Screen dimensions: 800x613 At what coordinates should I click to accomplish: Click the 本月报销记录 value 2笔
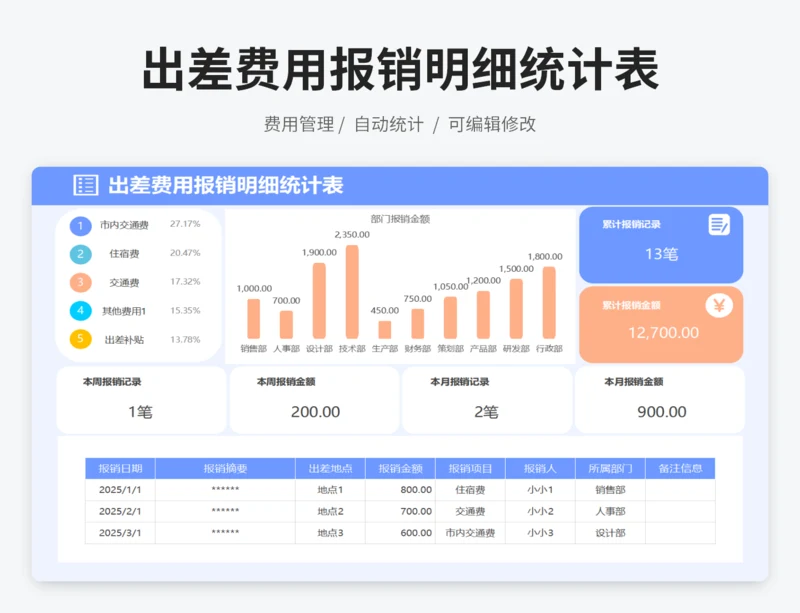pos(486,411)
